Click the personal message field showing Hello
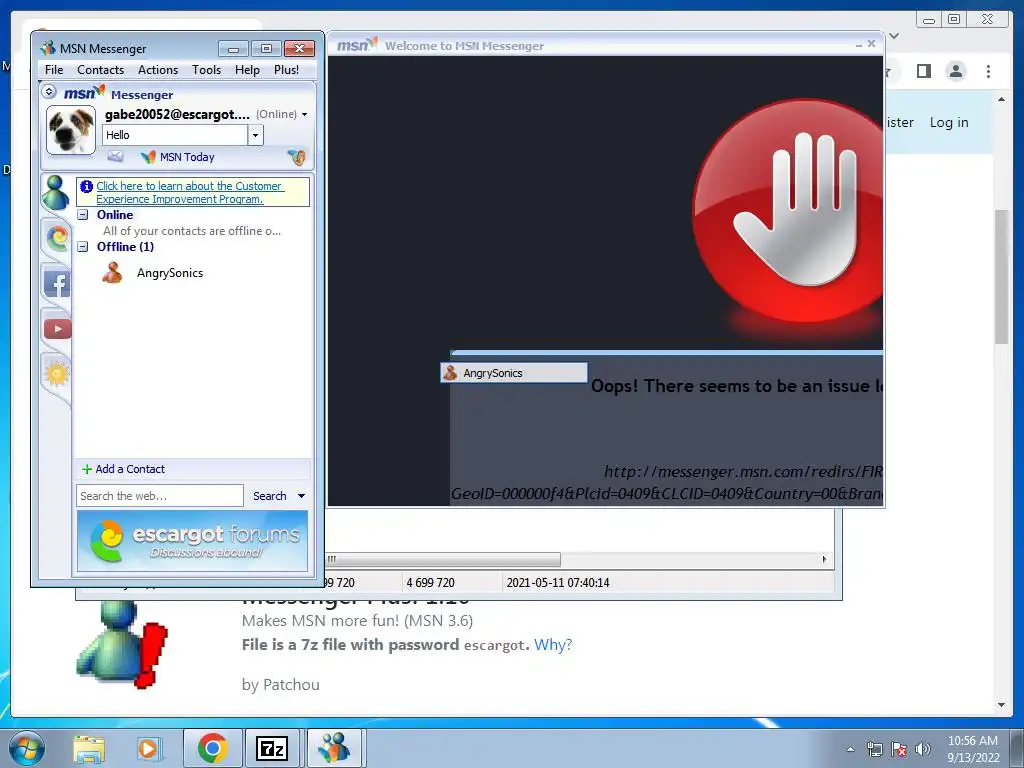Screen dimensions: 1024x768 (175, 135)
